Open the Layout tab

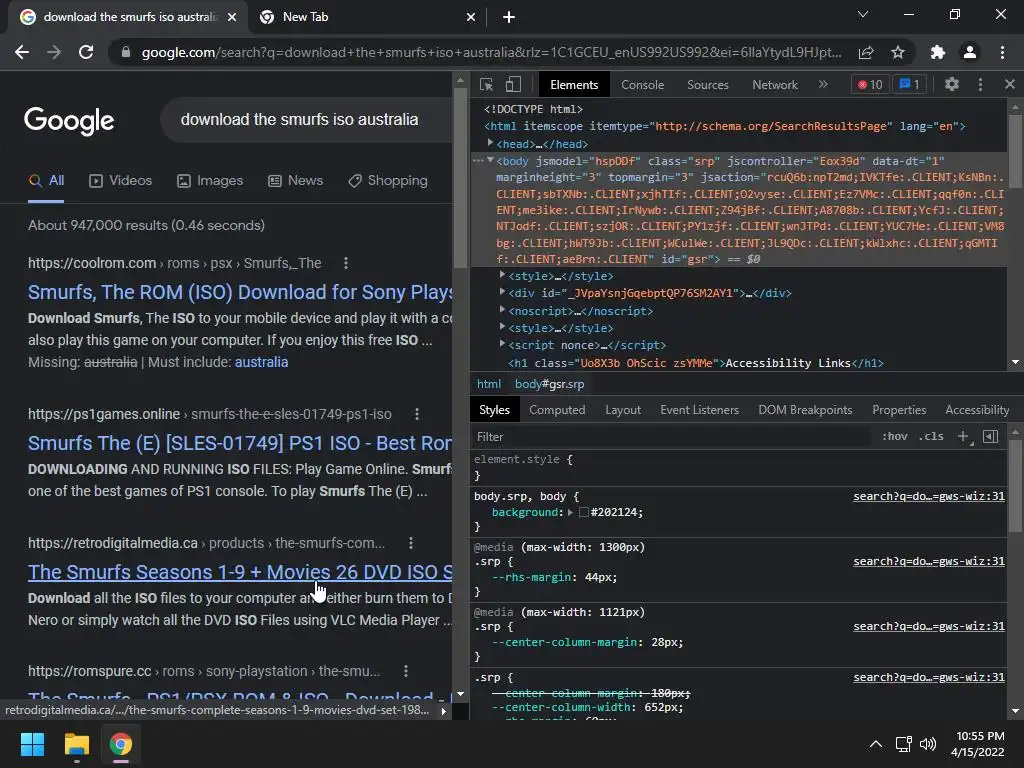[x=622, y=410]
